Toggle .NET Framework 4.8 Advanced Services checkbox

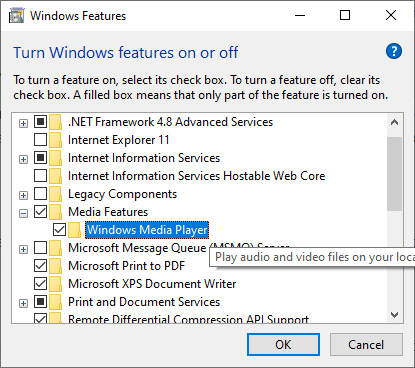tap(40, 122)
